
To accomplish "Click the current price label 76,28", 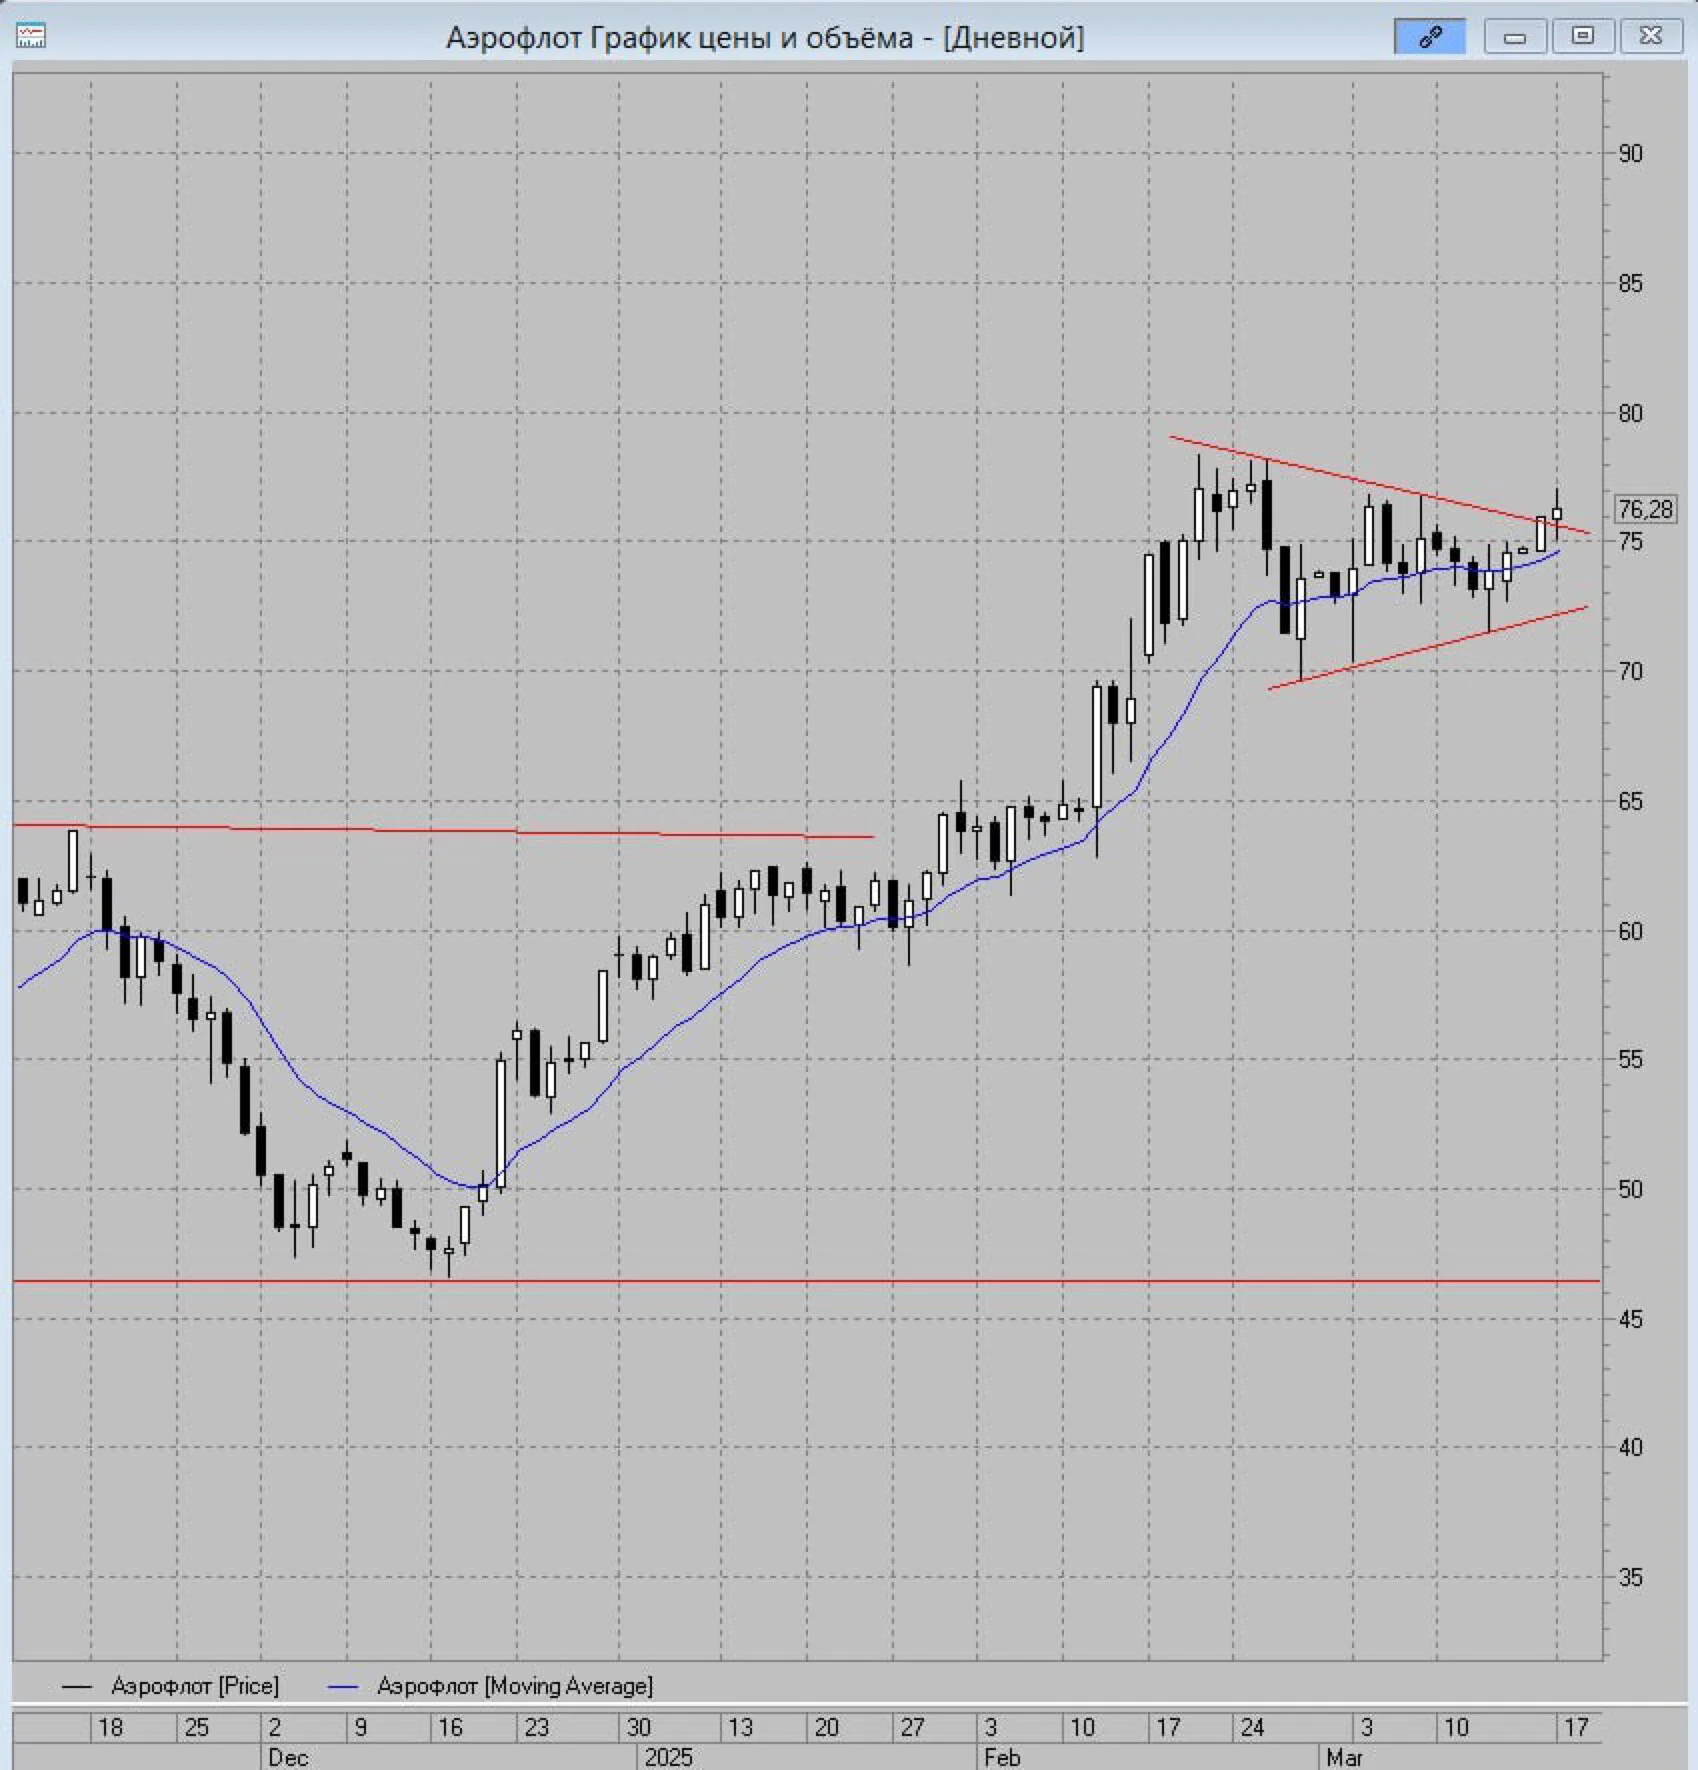I will coord(1645,509).
